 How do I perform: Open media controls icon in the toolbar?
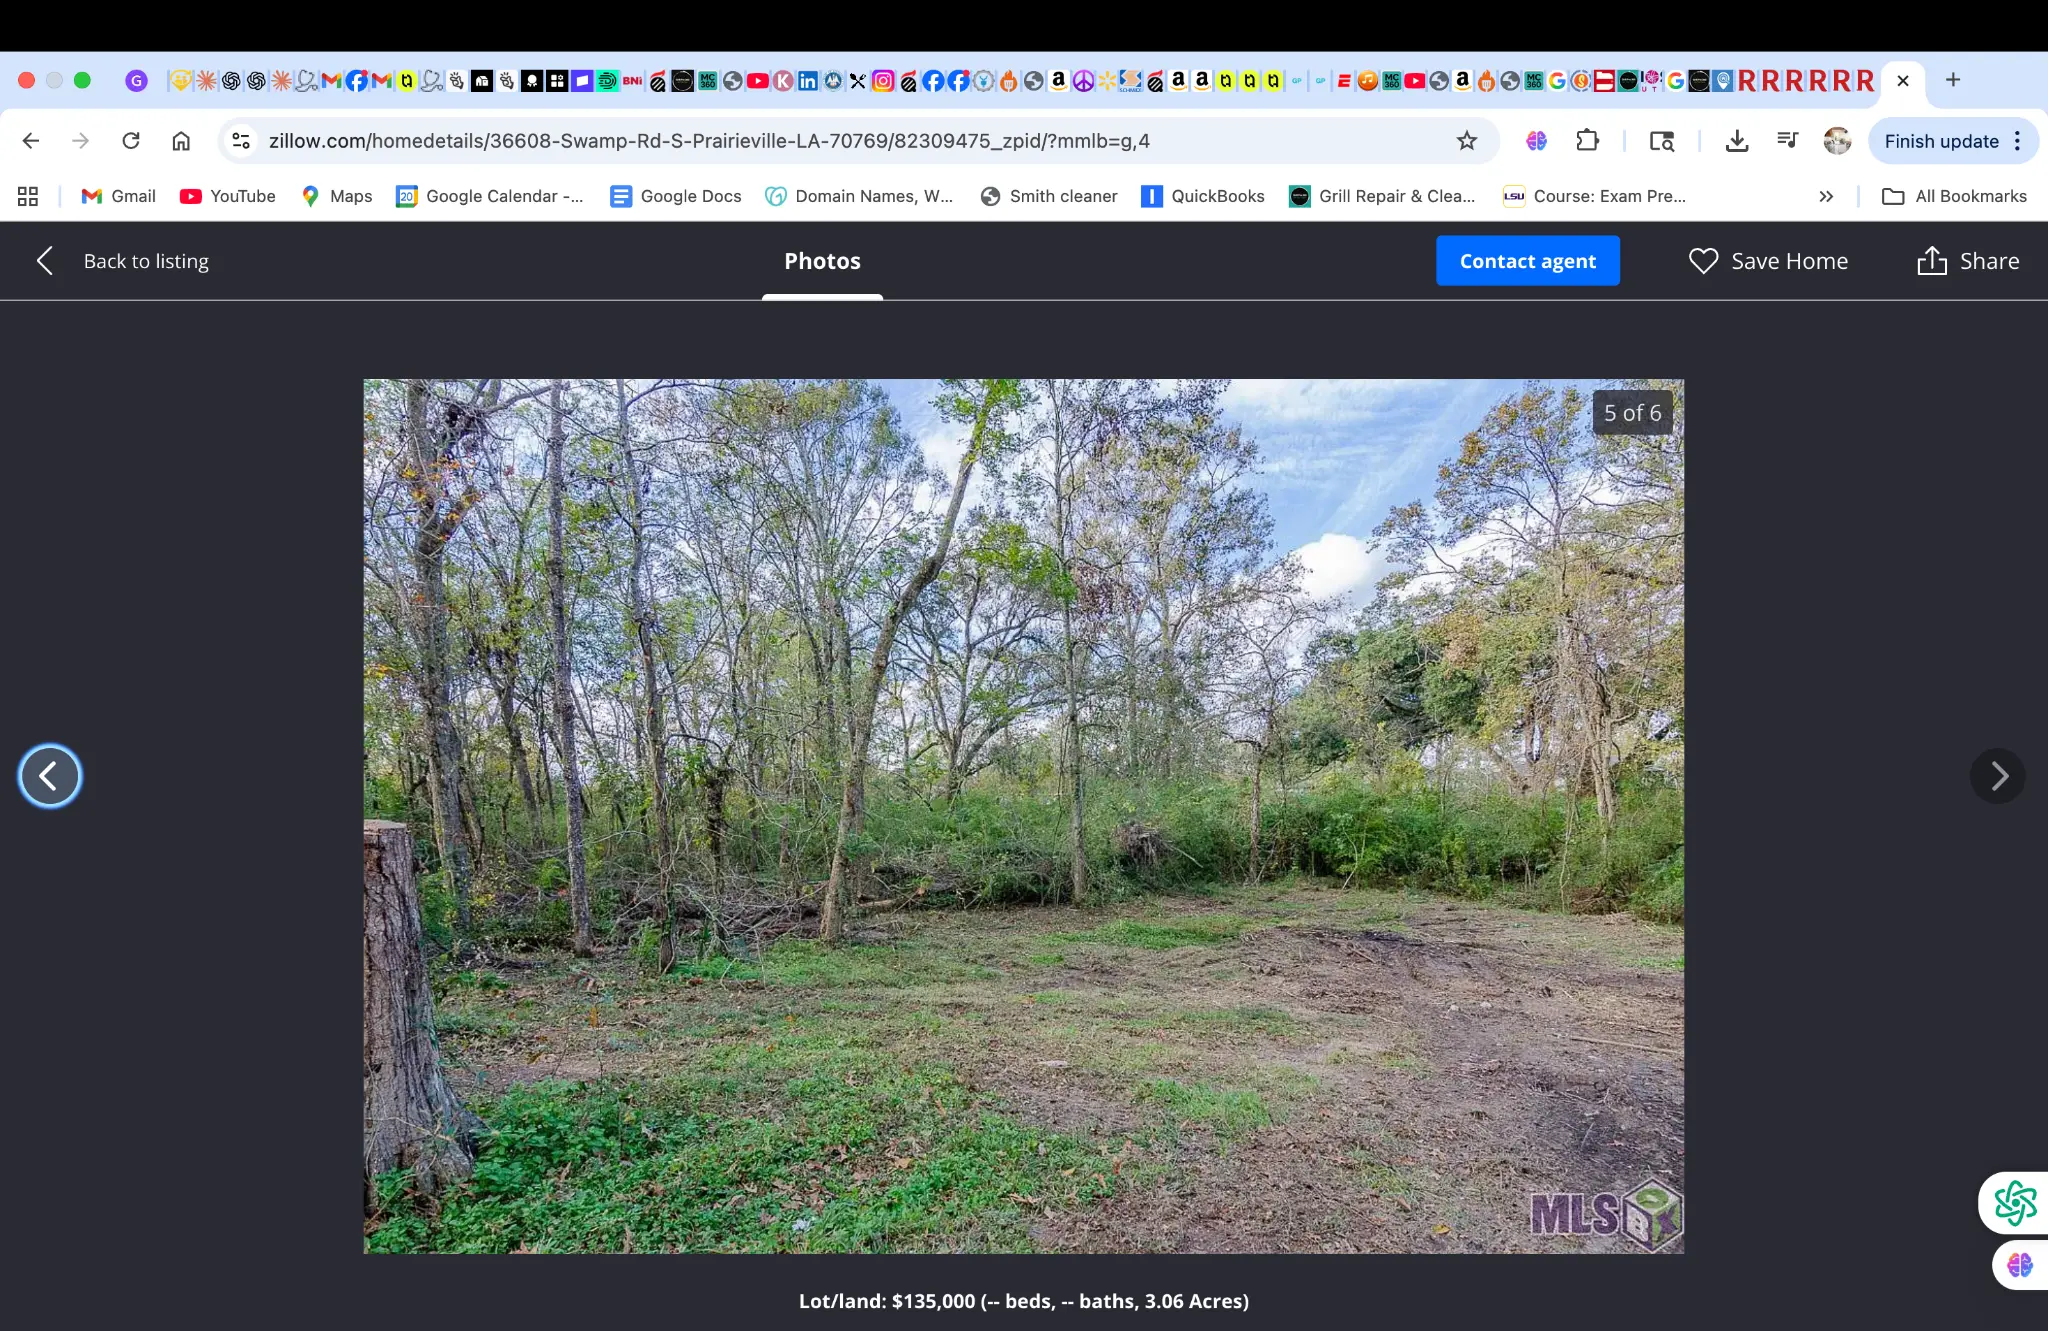point(1788,141)
